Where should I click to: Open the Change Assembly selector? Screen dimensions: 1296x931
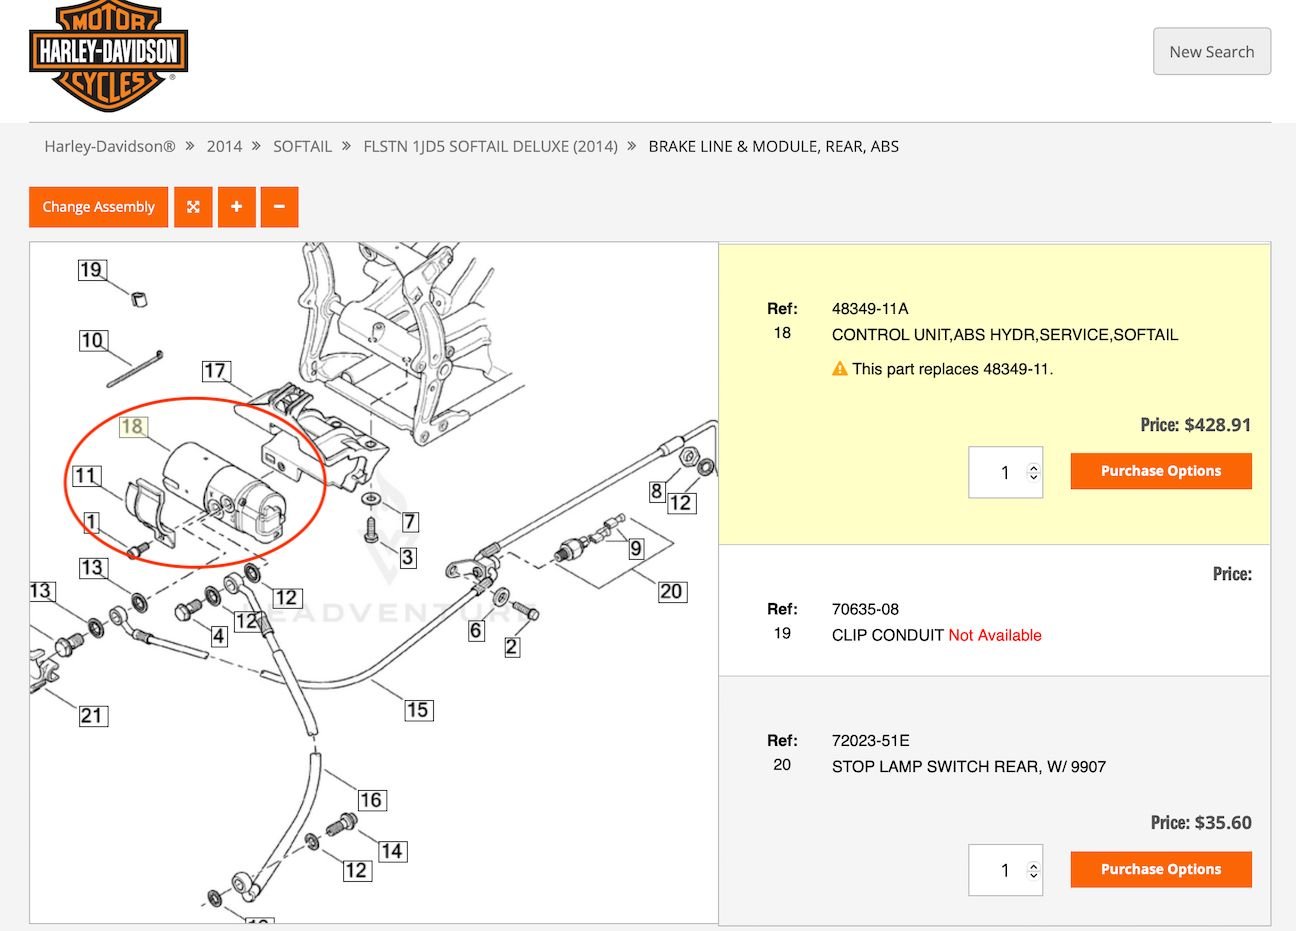98,207
